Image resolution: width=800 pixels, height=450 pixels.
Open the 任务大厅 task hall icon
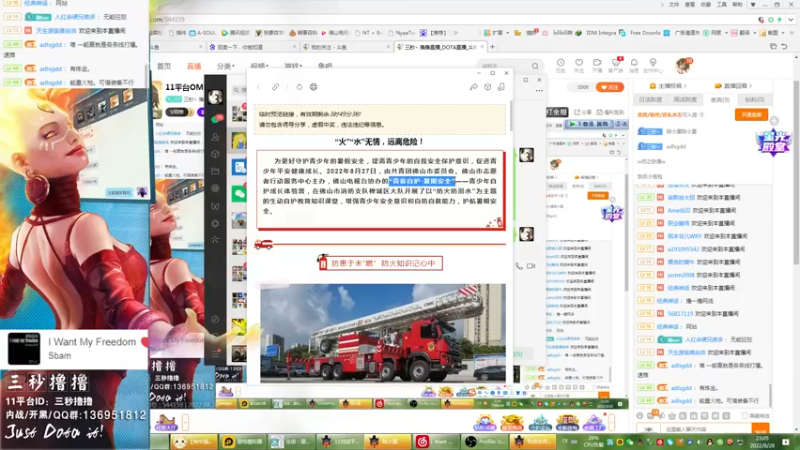166,422
